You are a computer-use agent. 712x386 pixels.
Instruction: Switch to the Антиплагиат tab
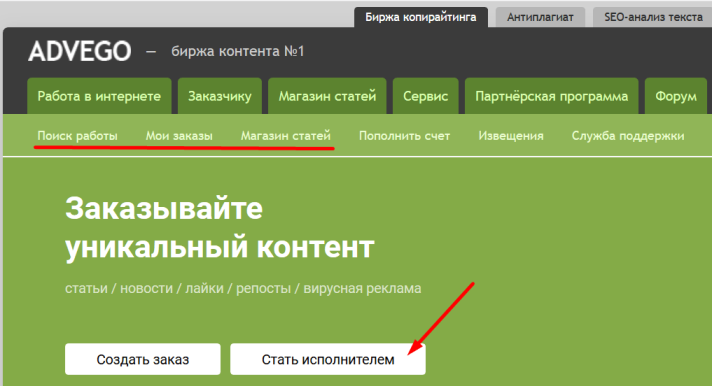click(x=540, y=17)
